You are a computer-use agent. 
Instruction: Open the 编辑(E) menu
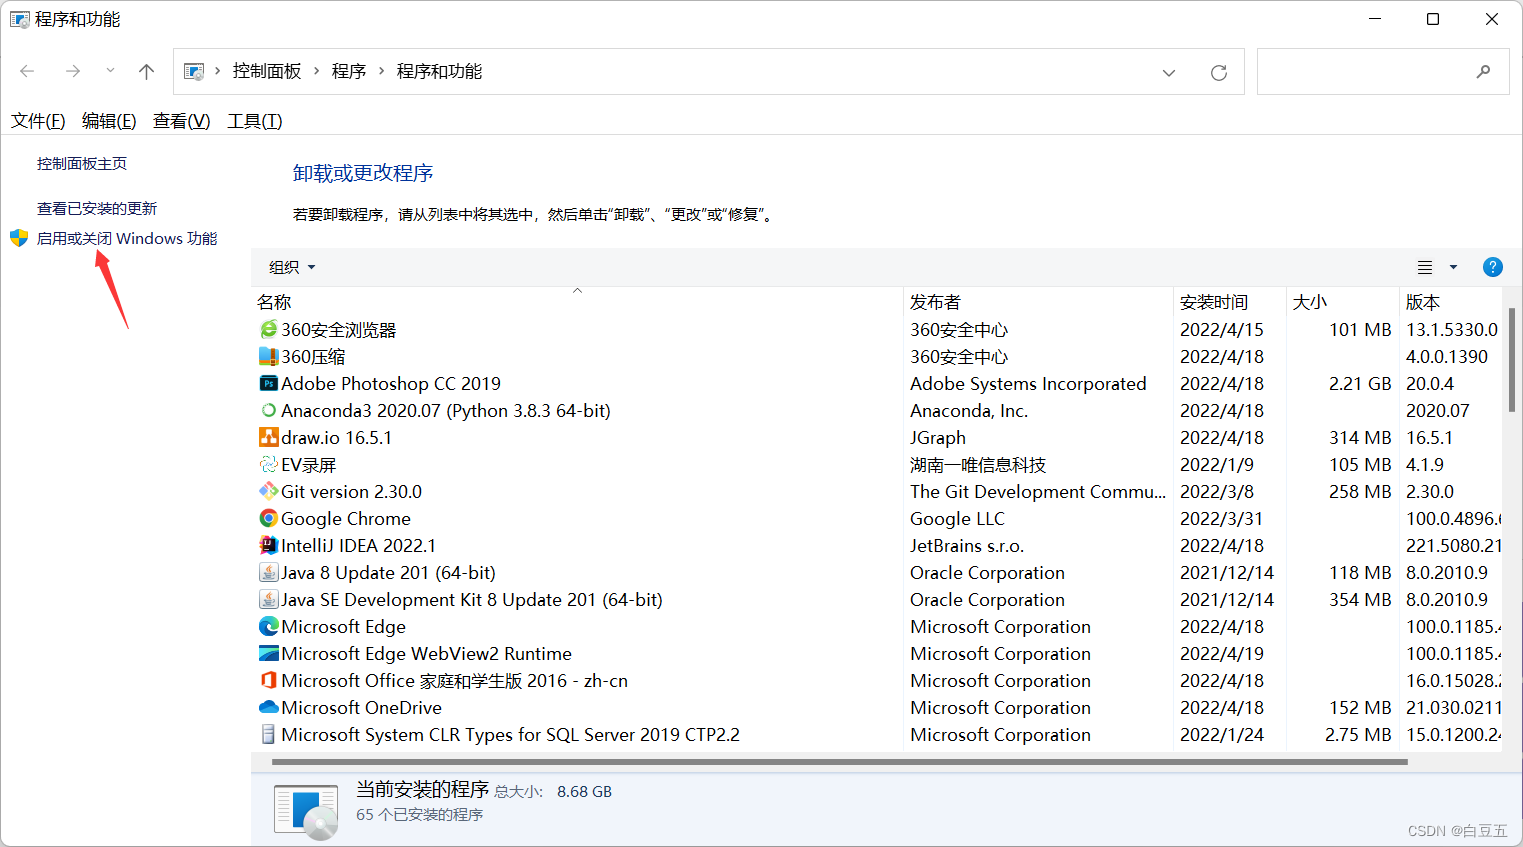[x=109, y=121]
